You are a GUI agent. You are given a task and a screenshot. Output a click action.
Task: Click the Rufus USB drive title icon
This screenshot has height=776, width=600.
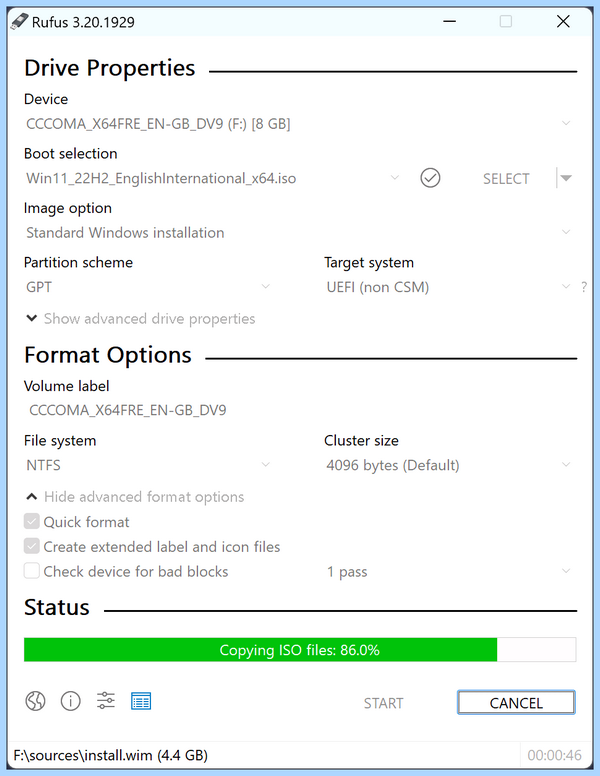19,22
